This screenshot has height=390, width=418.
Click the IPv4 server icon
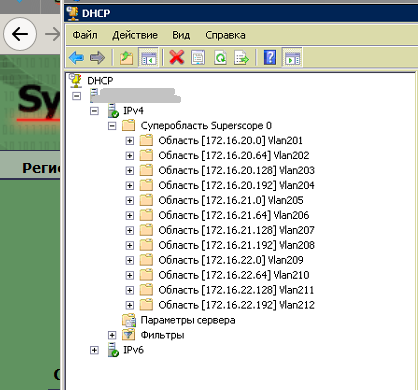[113, 110]
